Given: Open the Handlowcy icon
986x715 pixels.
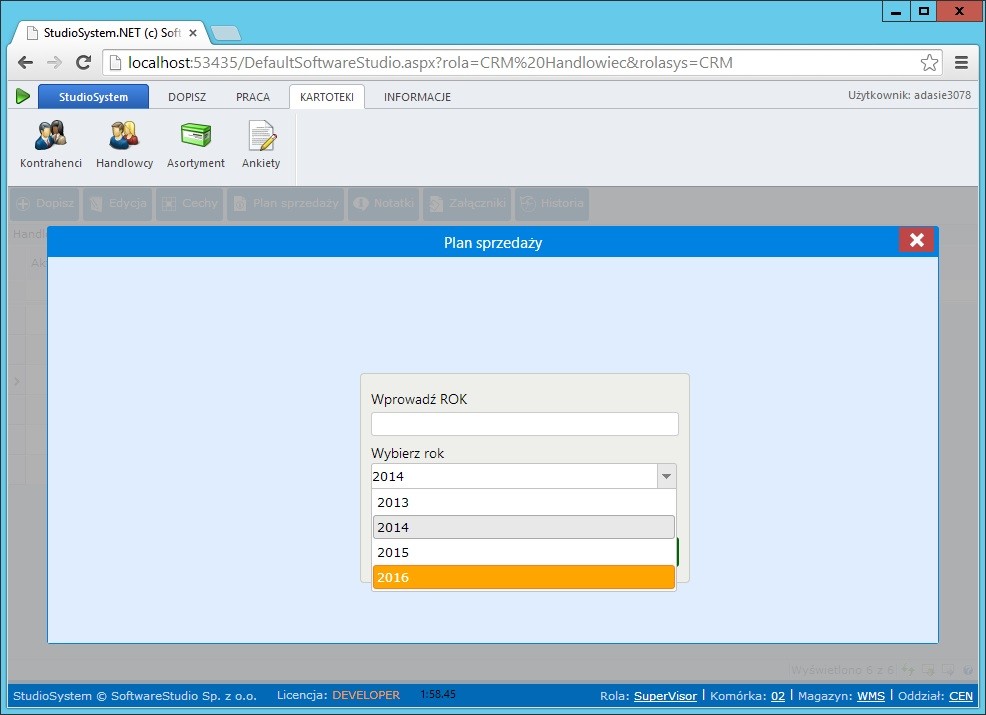Looking at the screenshot, I should click(x=124, y=144).
